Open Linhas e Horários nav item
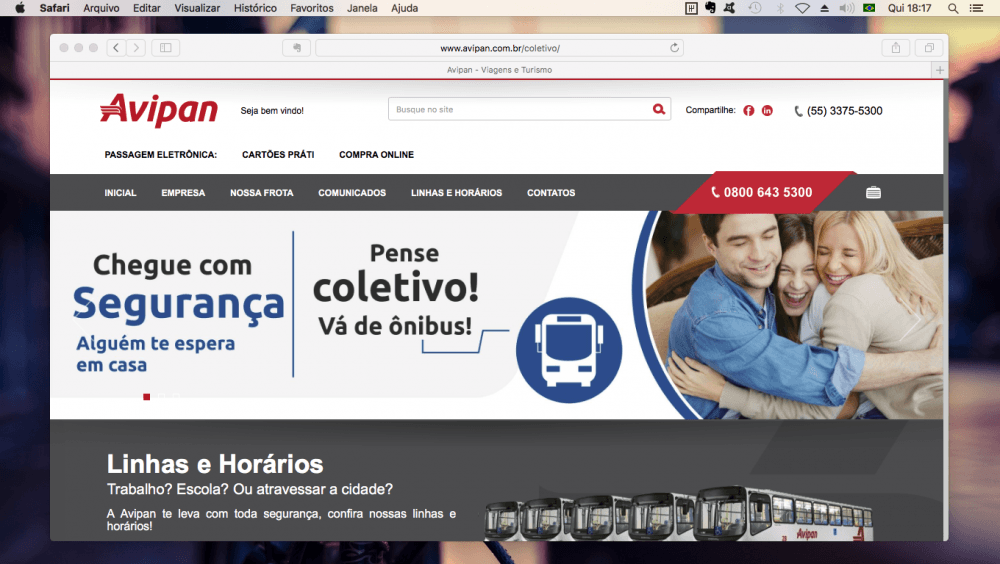This screenshot has width=1000, height=564. [x=457, y=193]
